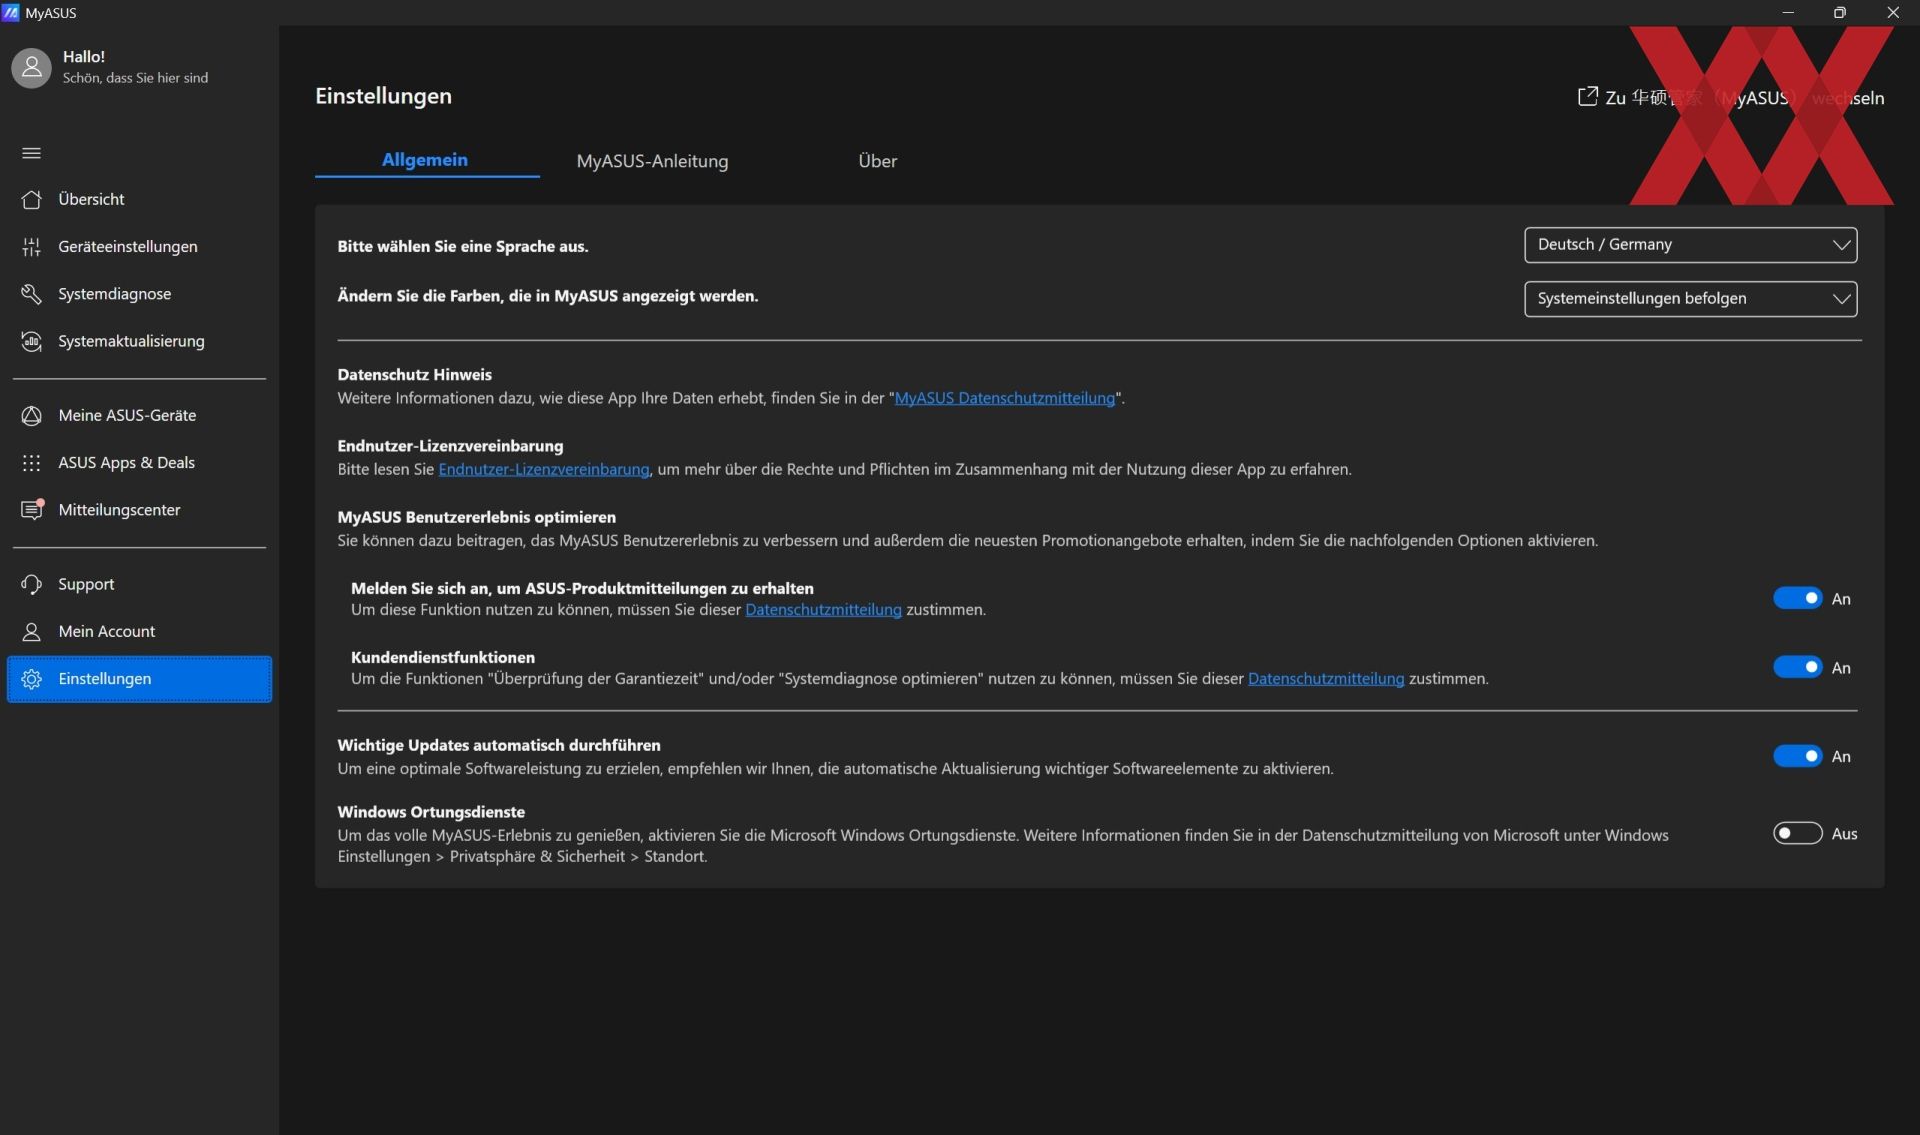Open Systemaktualisierung in the sidebar

(139, 341)
